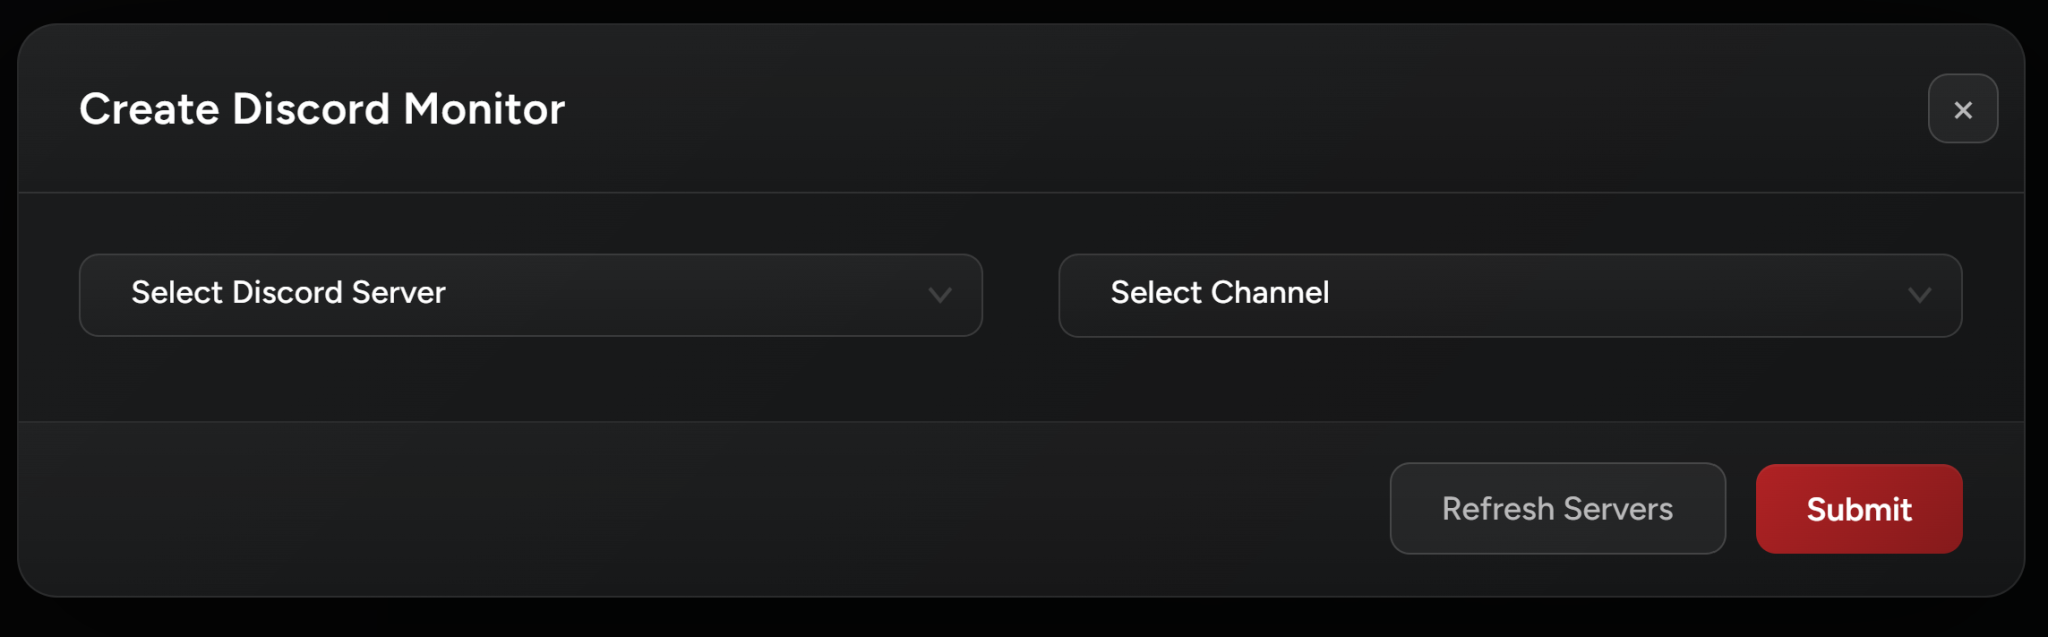The height and width of the screenshot is (637, 2048).
Task: Open the Select Channel dropdown
Action: click(1509, 295)
